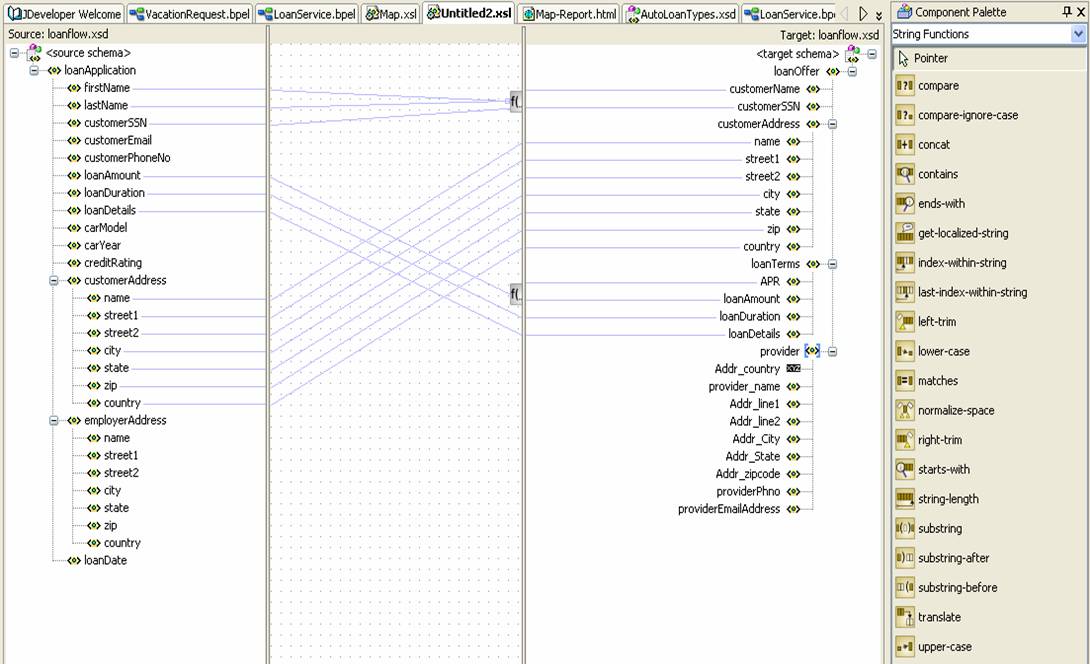Select the source customerPhoneNo element
This screenshot has width=1090, height=664.
(127, 158)
